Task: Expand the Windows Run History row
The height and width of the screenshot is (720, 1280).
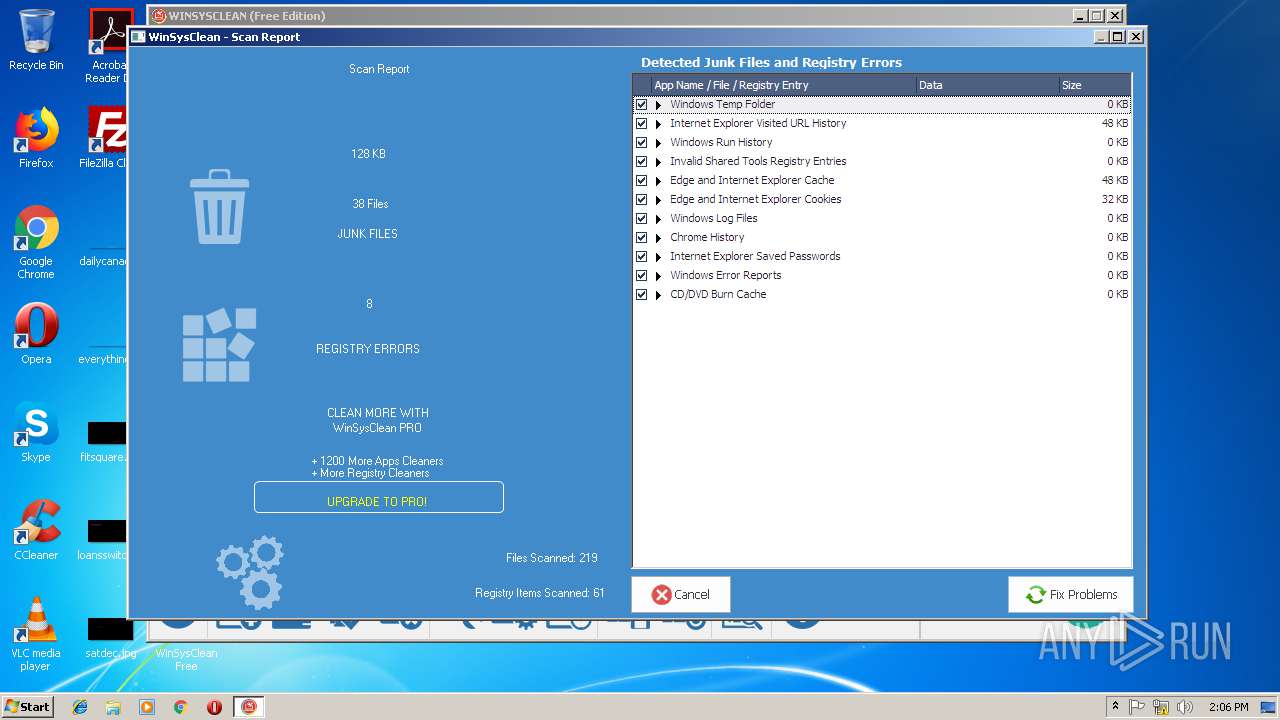Action: click(658, 143)
